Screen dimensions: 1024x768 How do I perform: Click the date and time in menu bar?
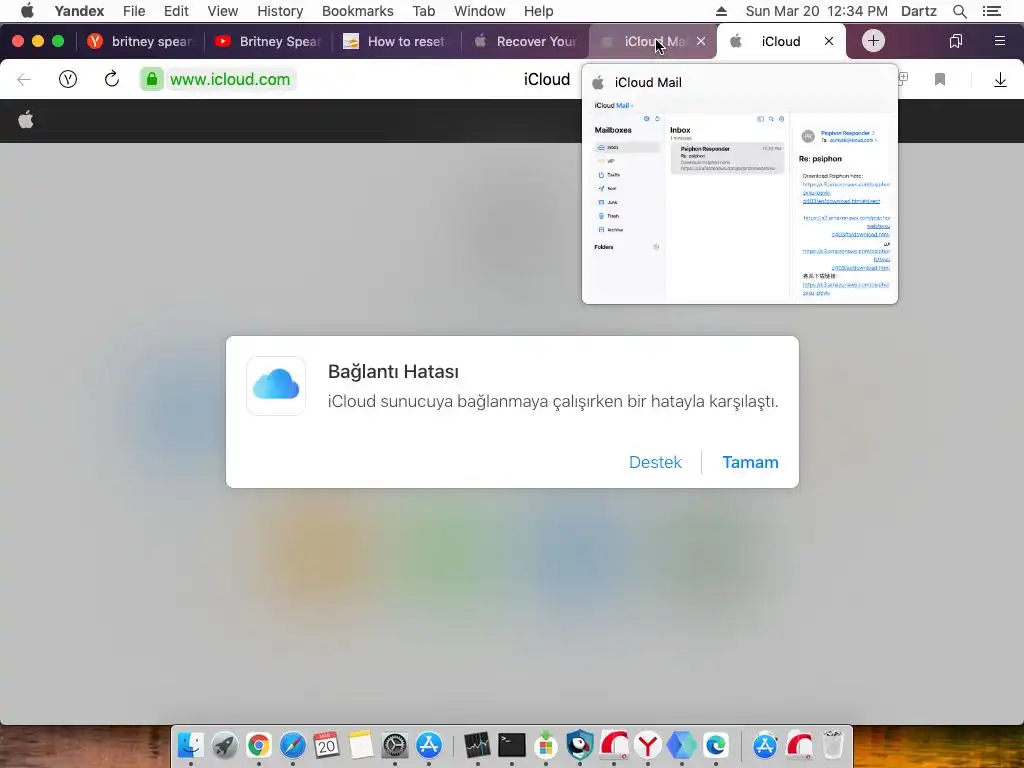click(816, 11)
